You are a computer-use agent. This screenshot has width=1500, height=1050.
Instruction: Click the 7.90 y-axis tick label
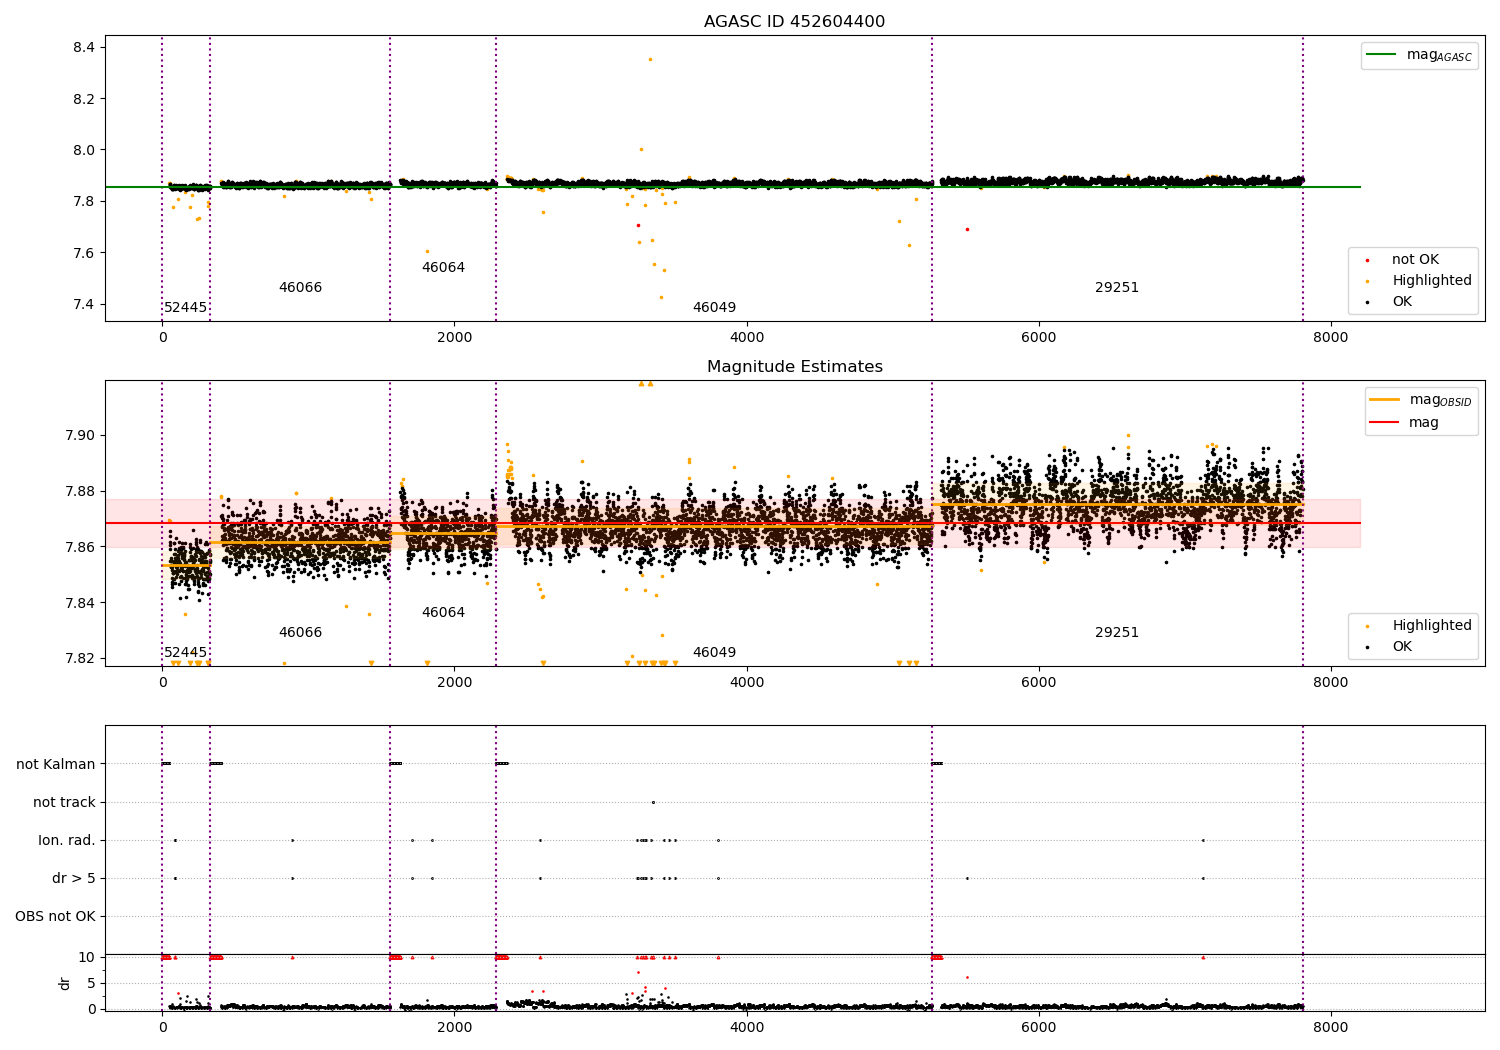[x=80, y=436]
